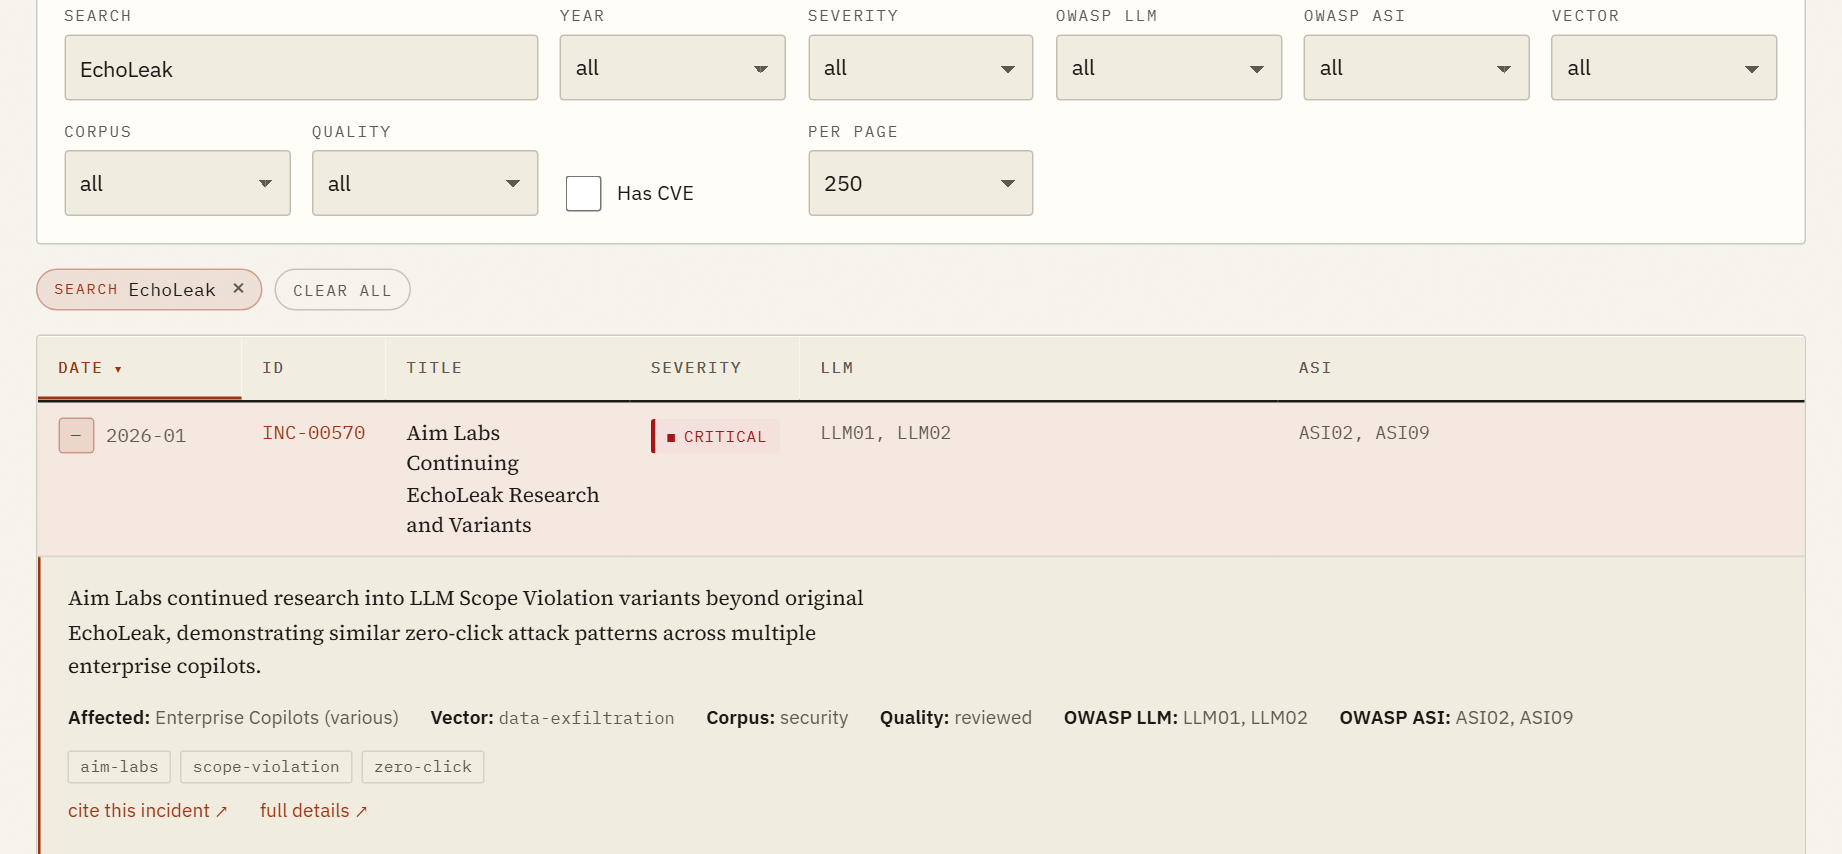Collapse the INC-00570 incident row
This screenshot has height=854, width=1842.
76,436
